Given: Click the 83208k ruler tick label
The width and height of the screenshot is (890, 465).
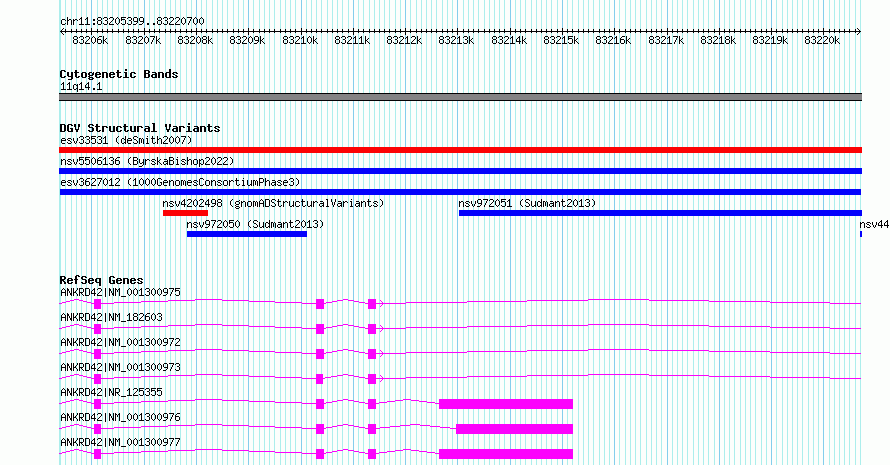Looking at the screenshot, I should click(x=195, y=40).
